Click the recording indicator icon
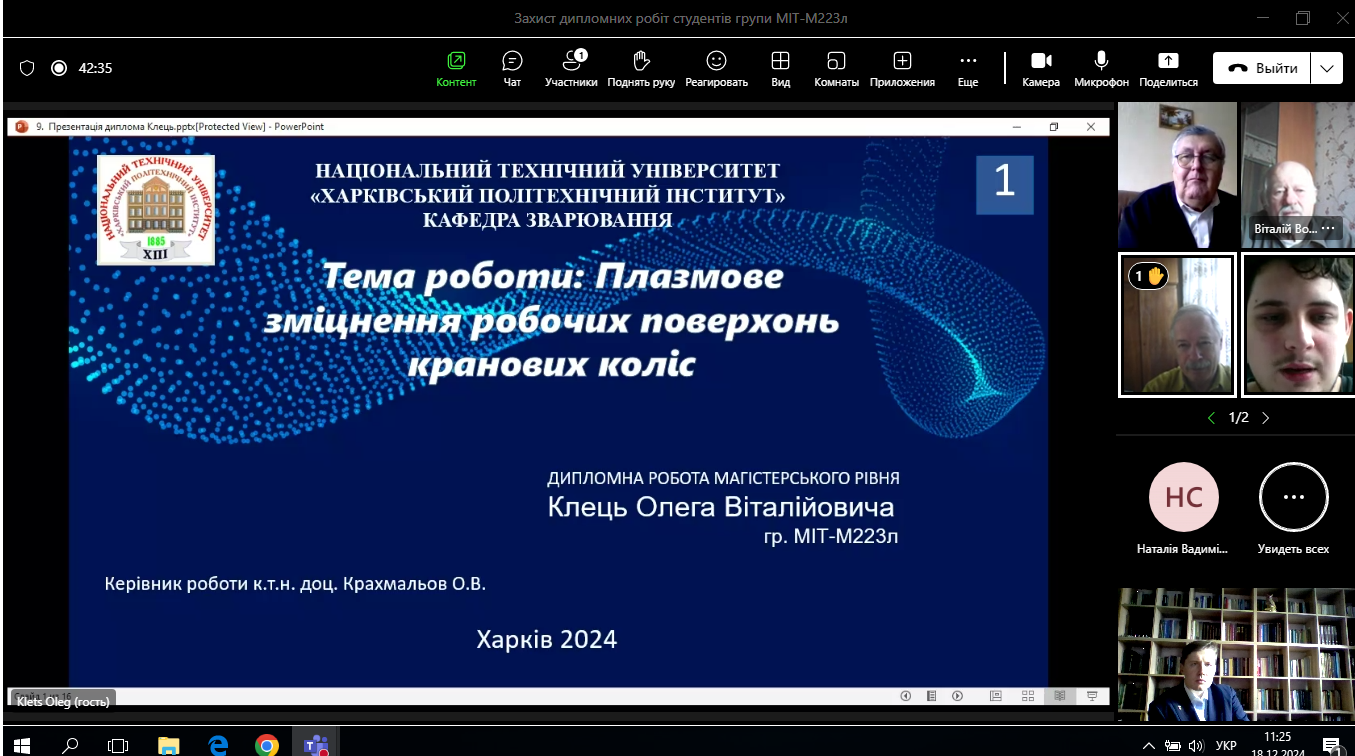The width and height of the screenshot is (1355, 756). 59,68
